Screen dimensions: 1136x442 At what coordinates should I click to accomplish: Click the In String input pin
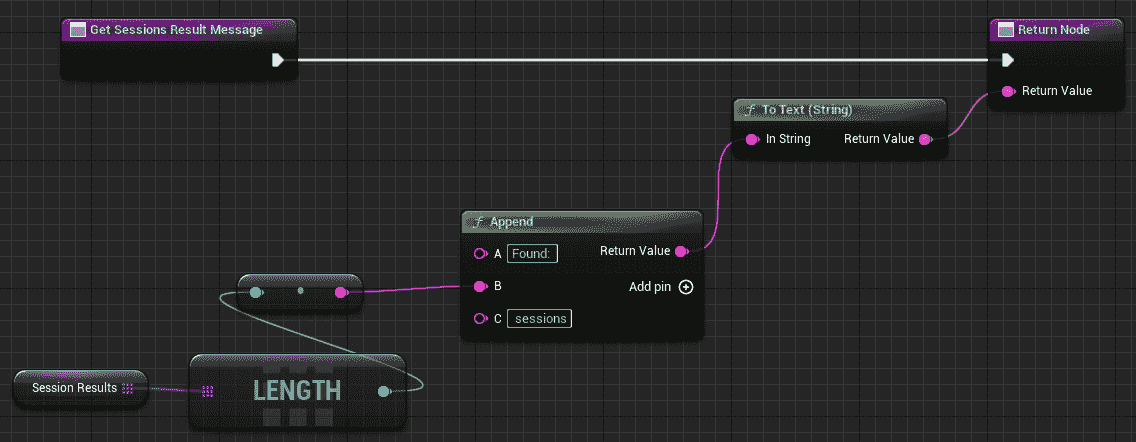coord(753,139)
